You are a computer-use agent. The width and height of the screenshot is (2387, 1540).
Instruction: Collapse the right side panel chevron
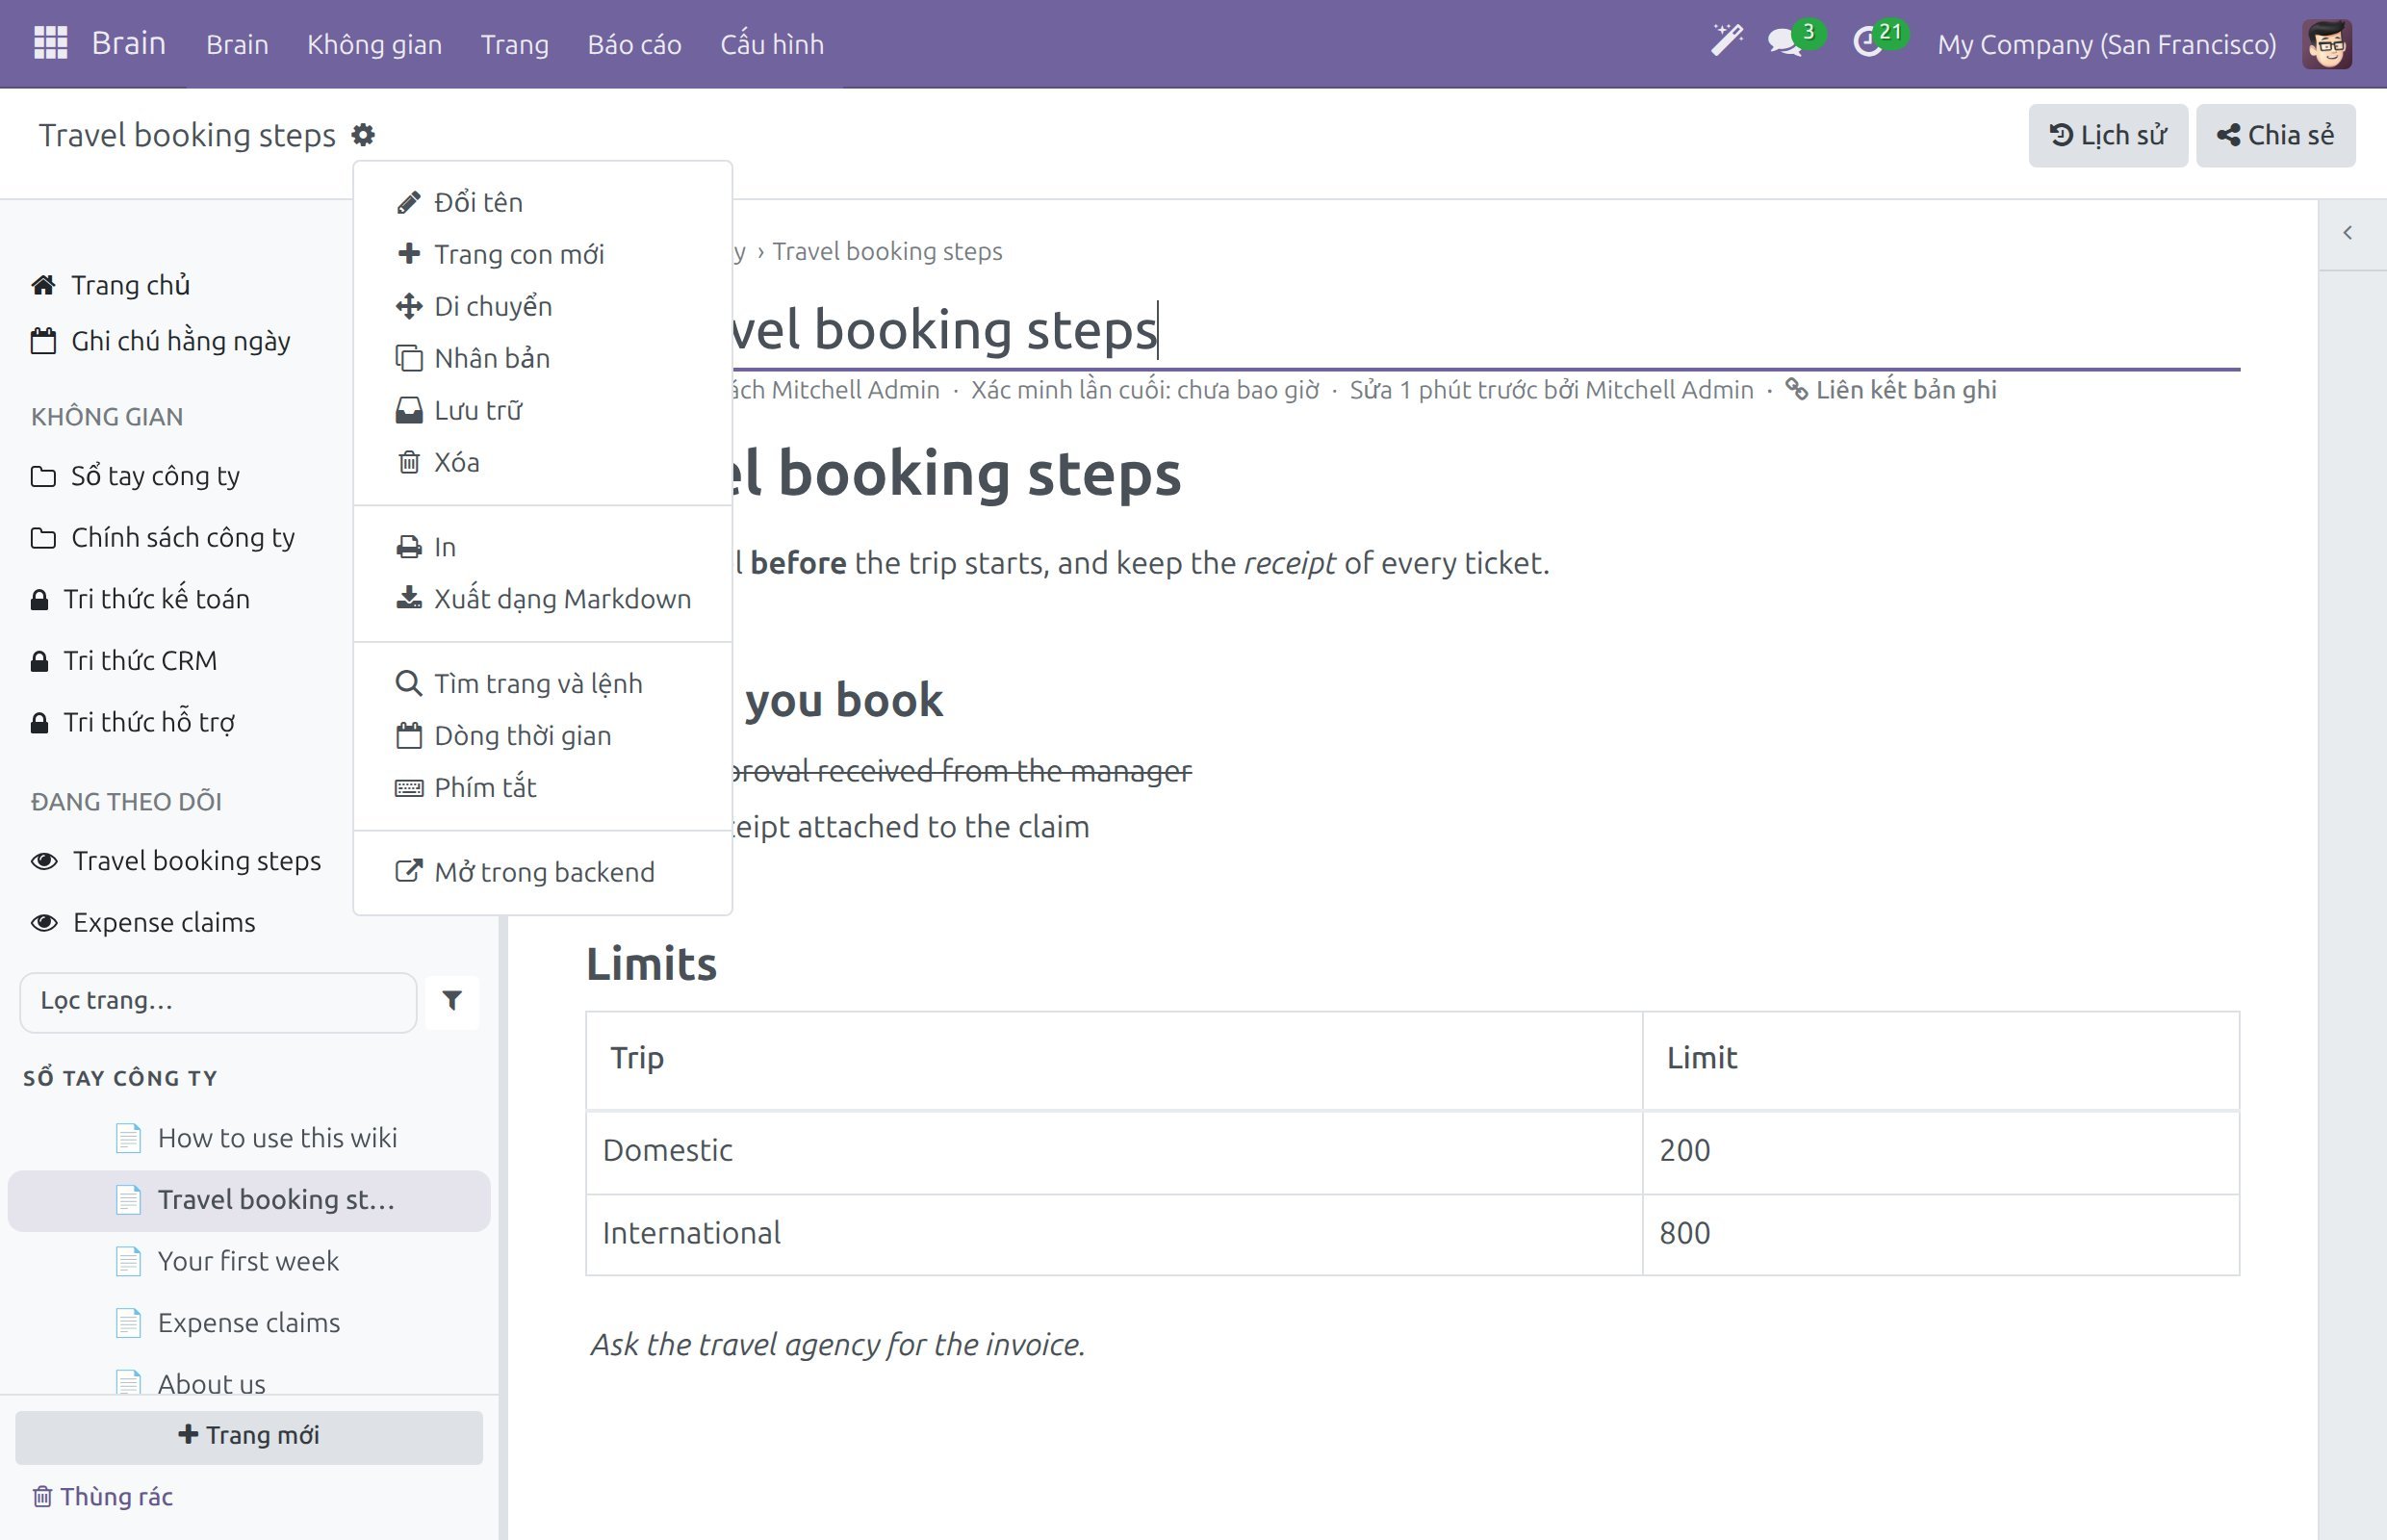pos(2348,233)
